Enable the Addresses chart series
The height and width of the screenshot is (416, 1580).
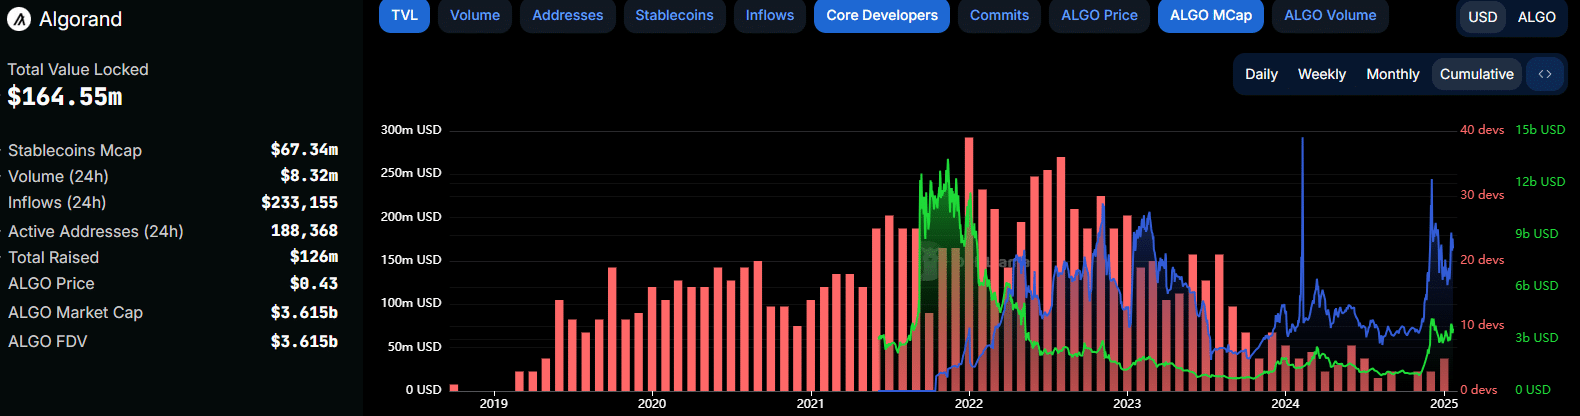(567, 16)
